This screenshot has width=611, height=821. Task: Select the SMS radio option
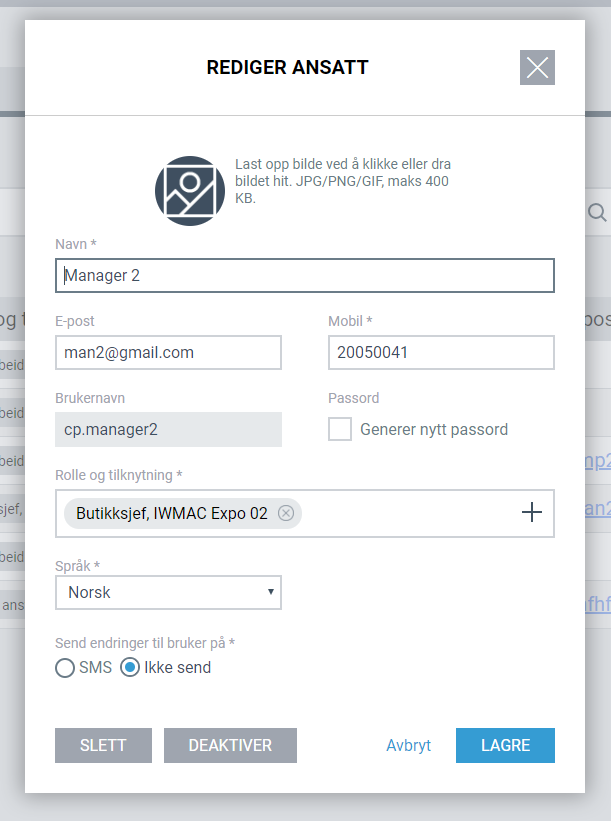(65, 668)
